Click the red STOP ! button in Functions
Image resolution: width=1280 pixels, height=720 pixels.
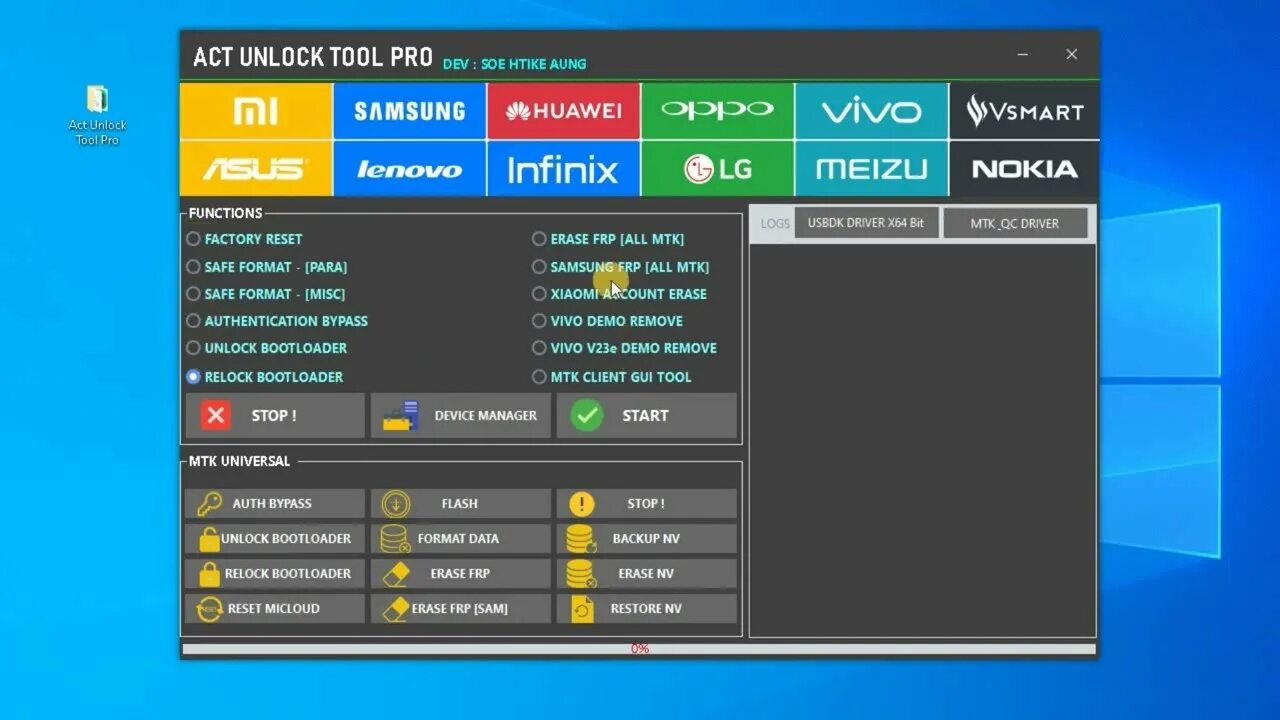point(275,415)
